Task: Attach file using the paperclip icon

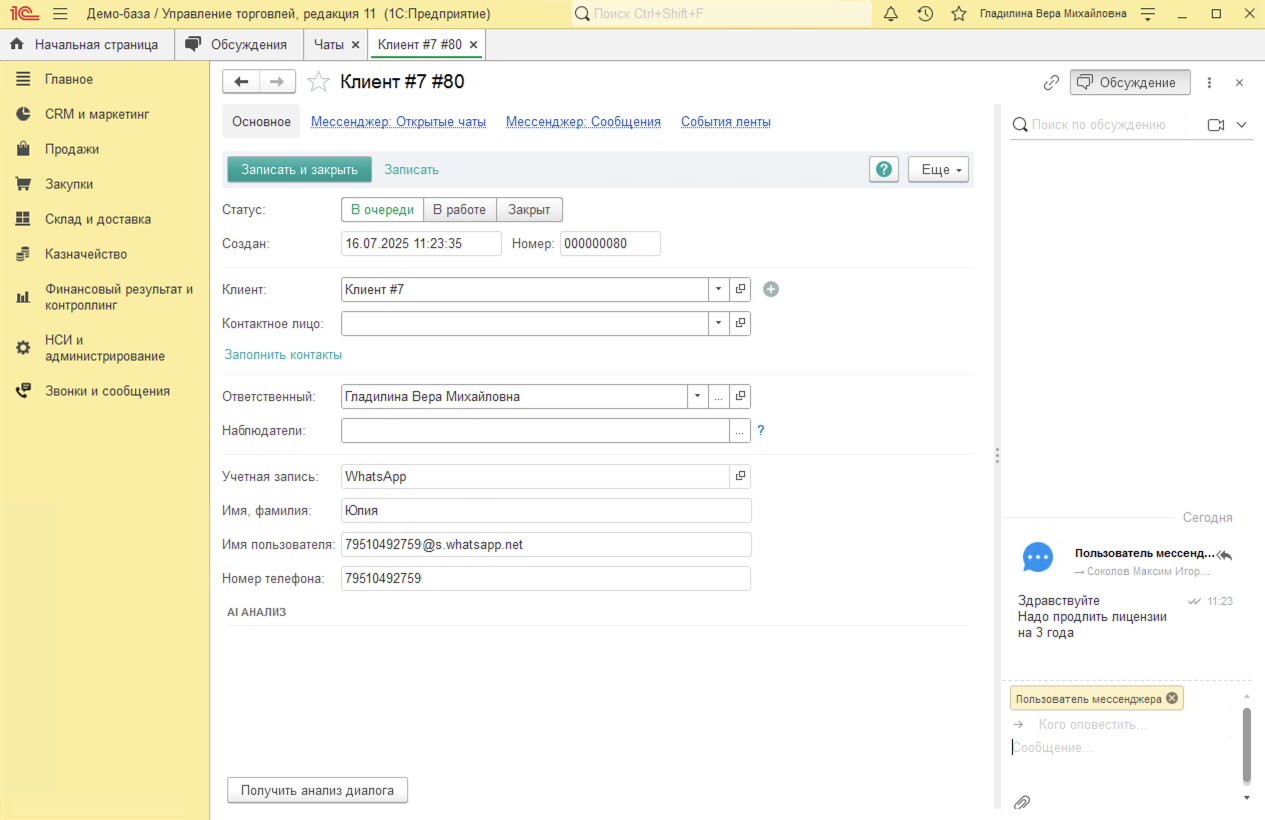Action: [1022, 802]
